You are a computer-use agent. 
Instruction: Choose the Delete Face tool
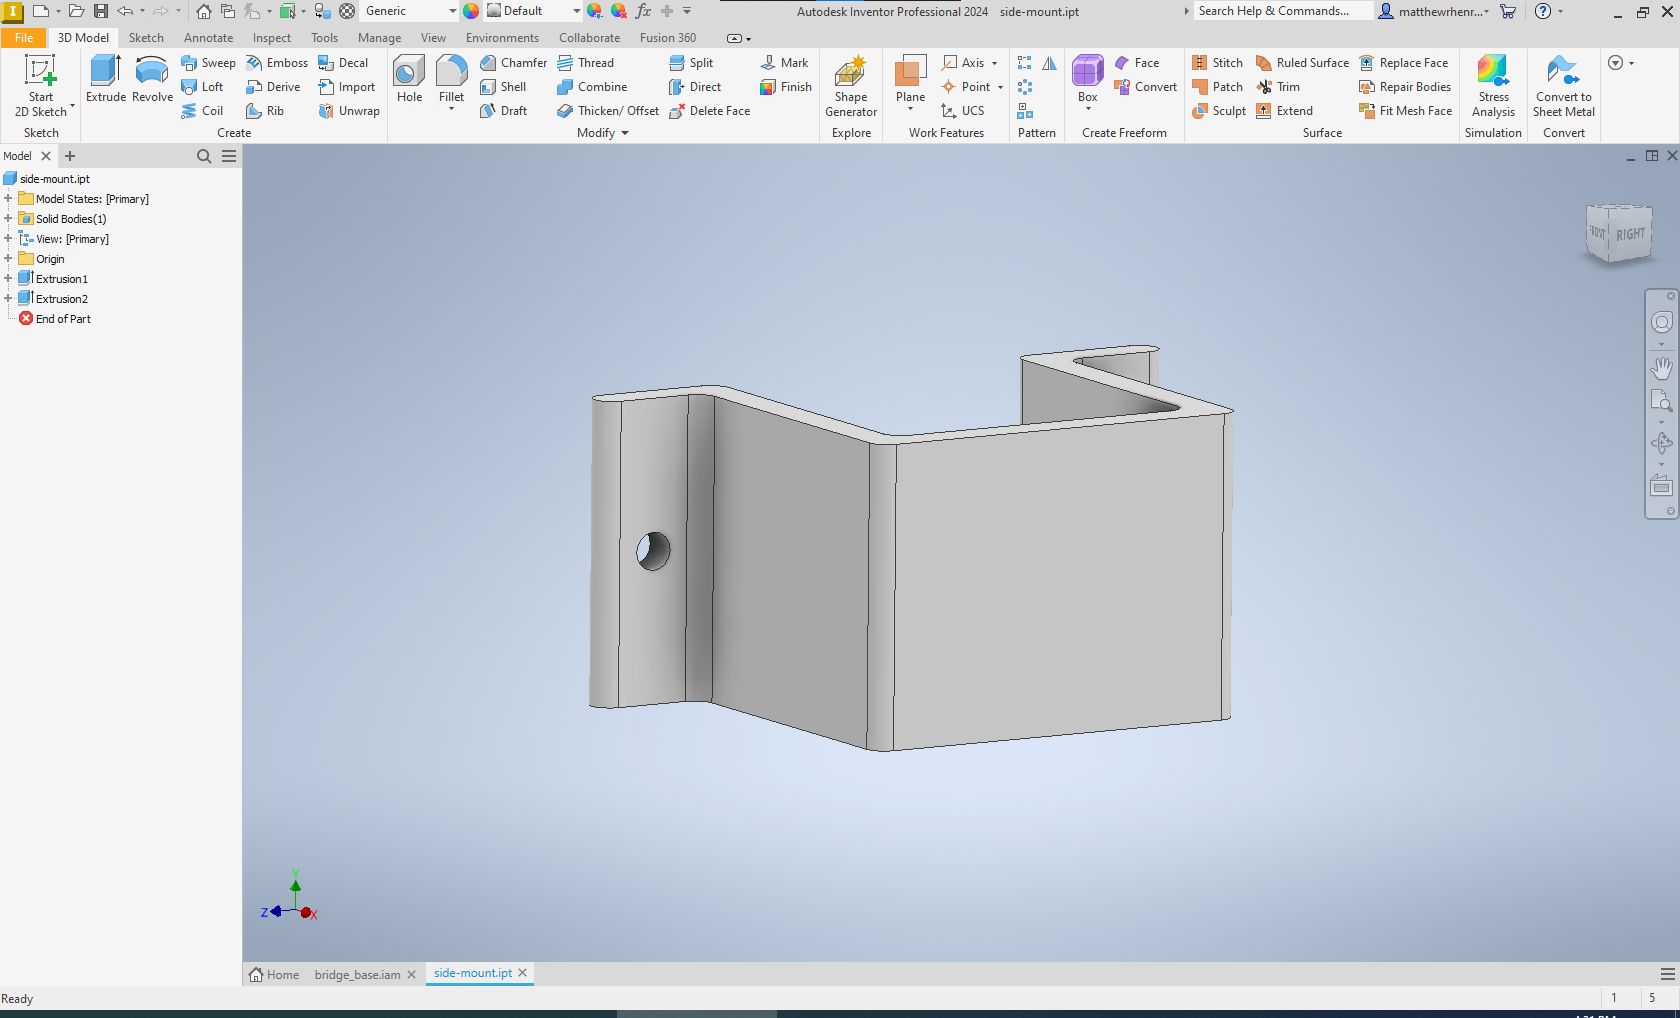pyautogui.click(x=709, y=111)
